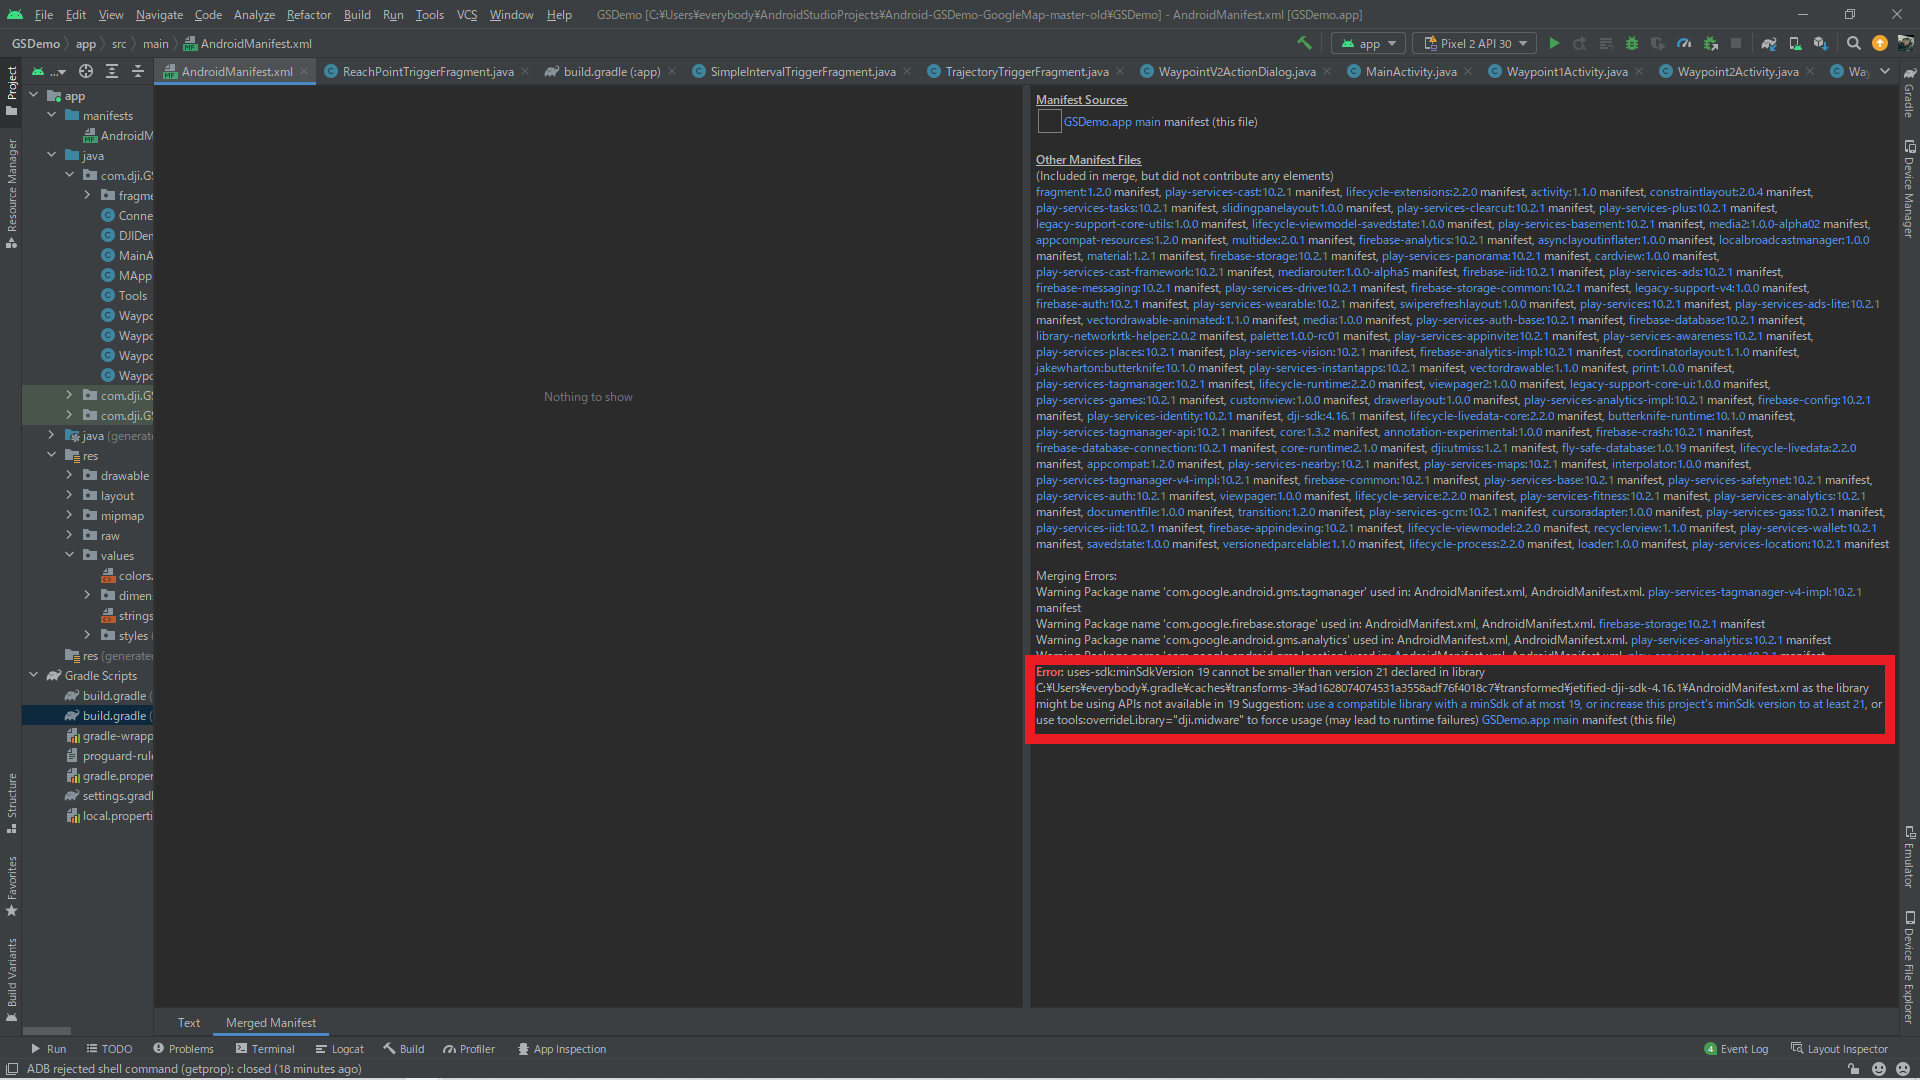Screen dimensions: 1920x1080
Task: Sync project with Gradle files elephant icon
Action: 1769,43
